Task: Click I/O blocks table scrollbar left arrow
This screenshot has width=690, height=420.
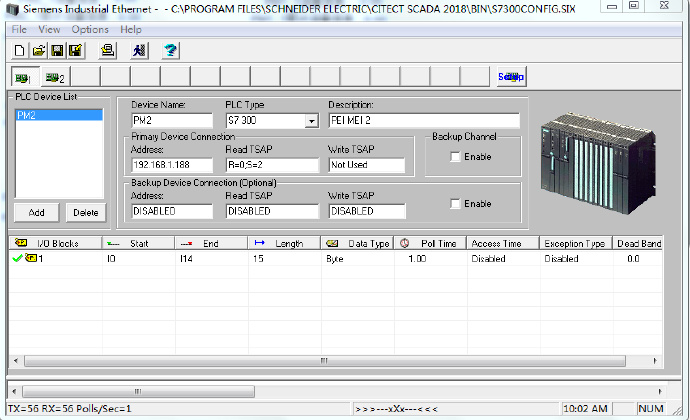Action: click(x=16, y=361)
